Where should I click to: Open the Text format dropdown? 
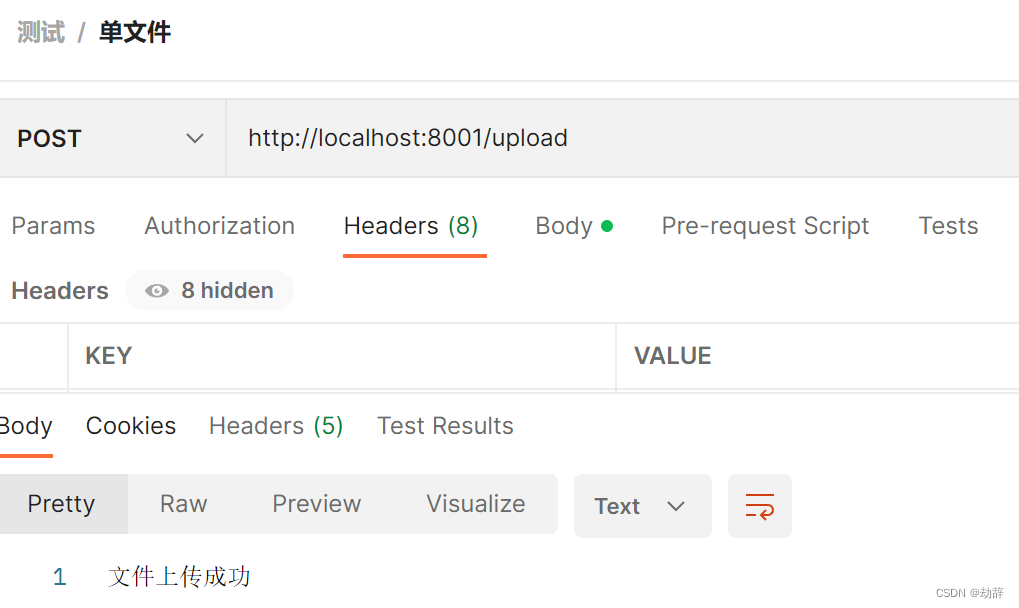(642, 506)
